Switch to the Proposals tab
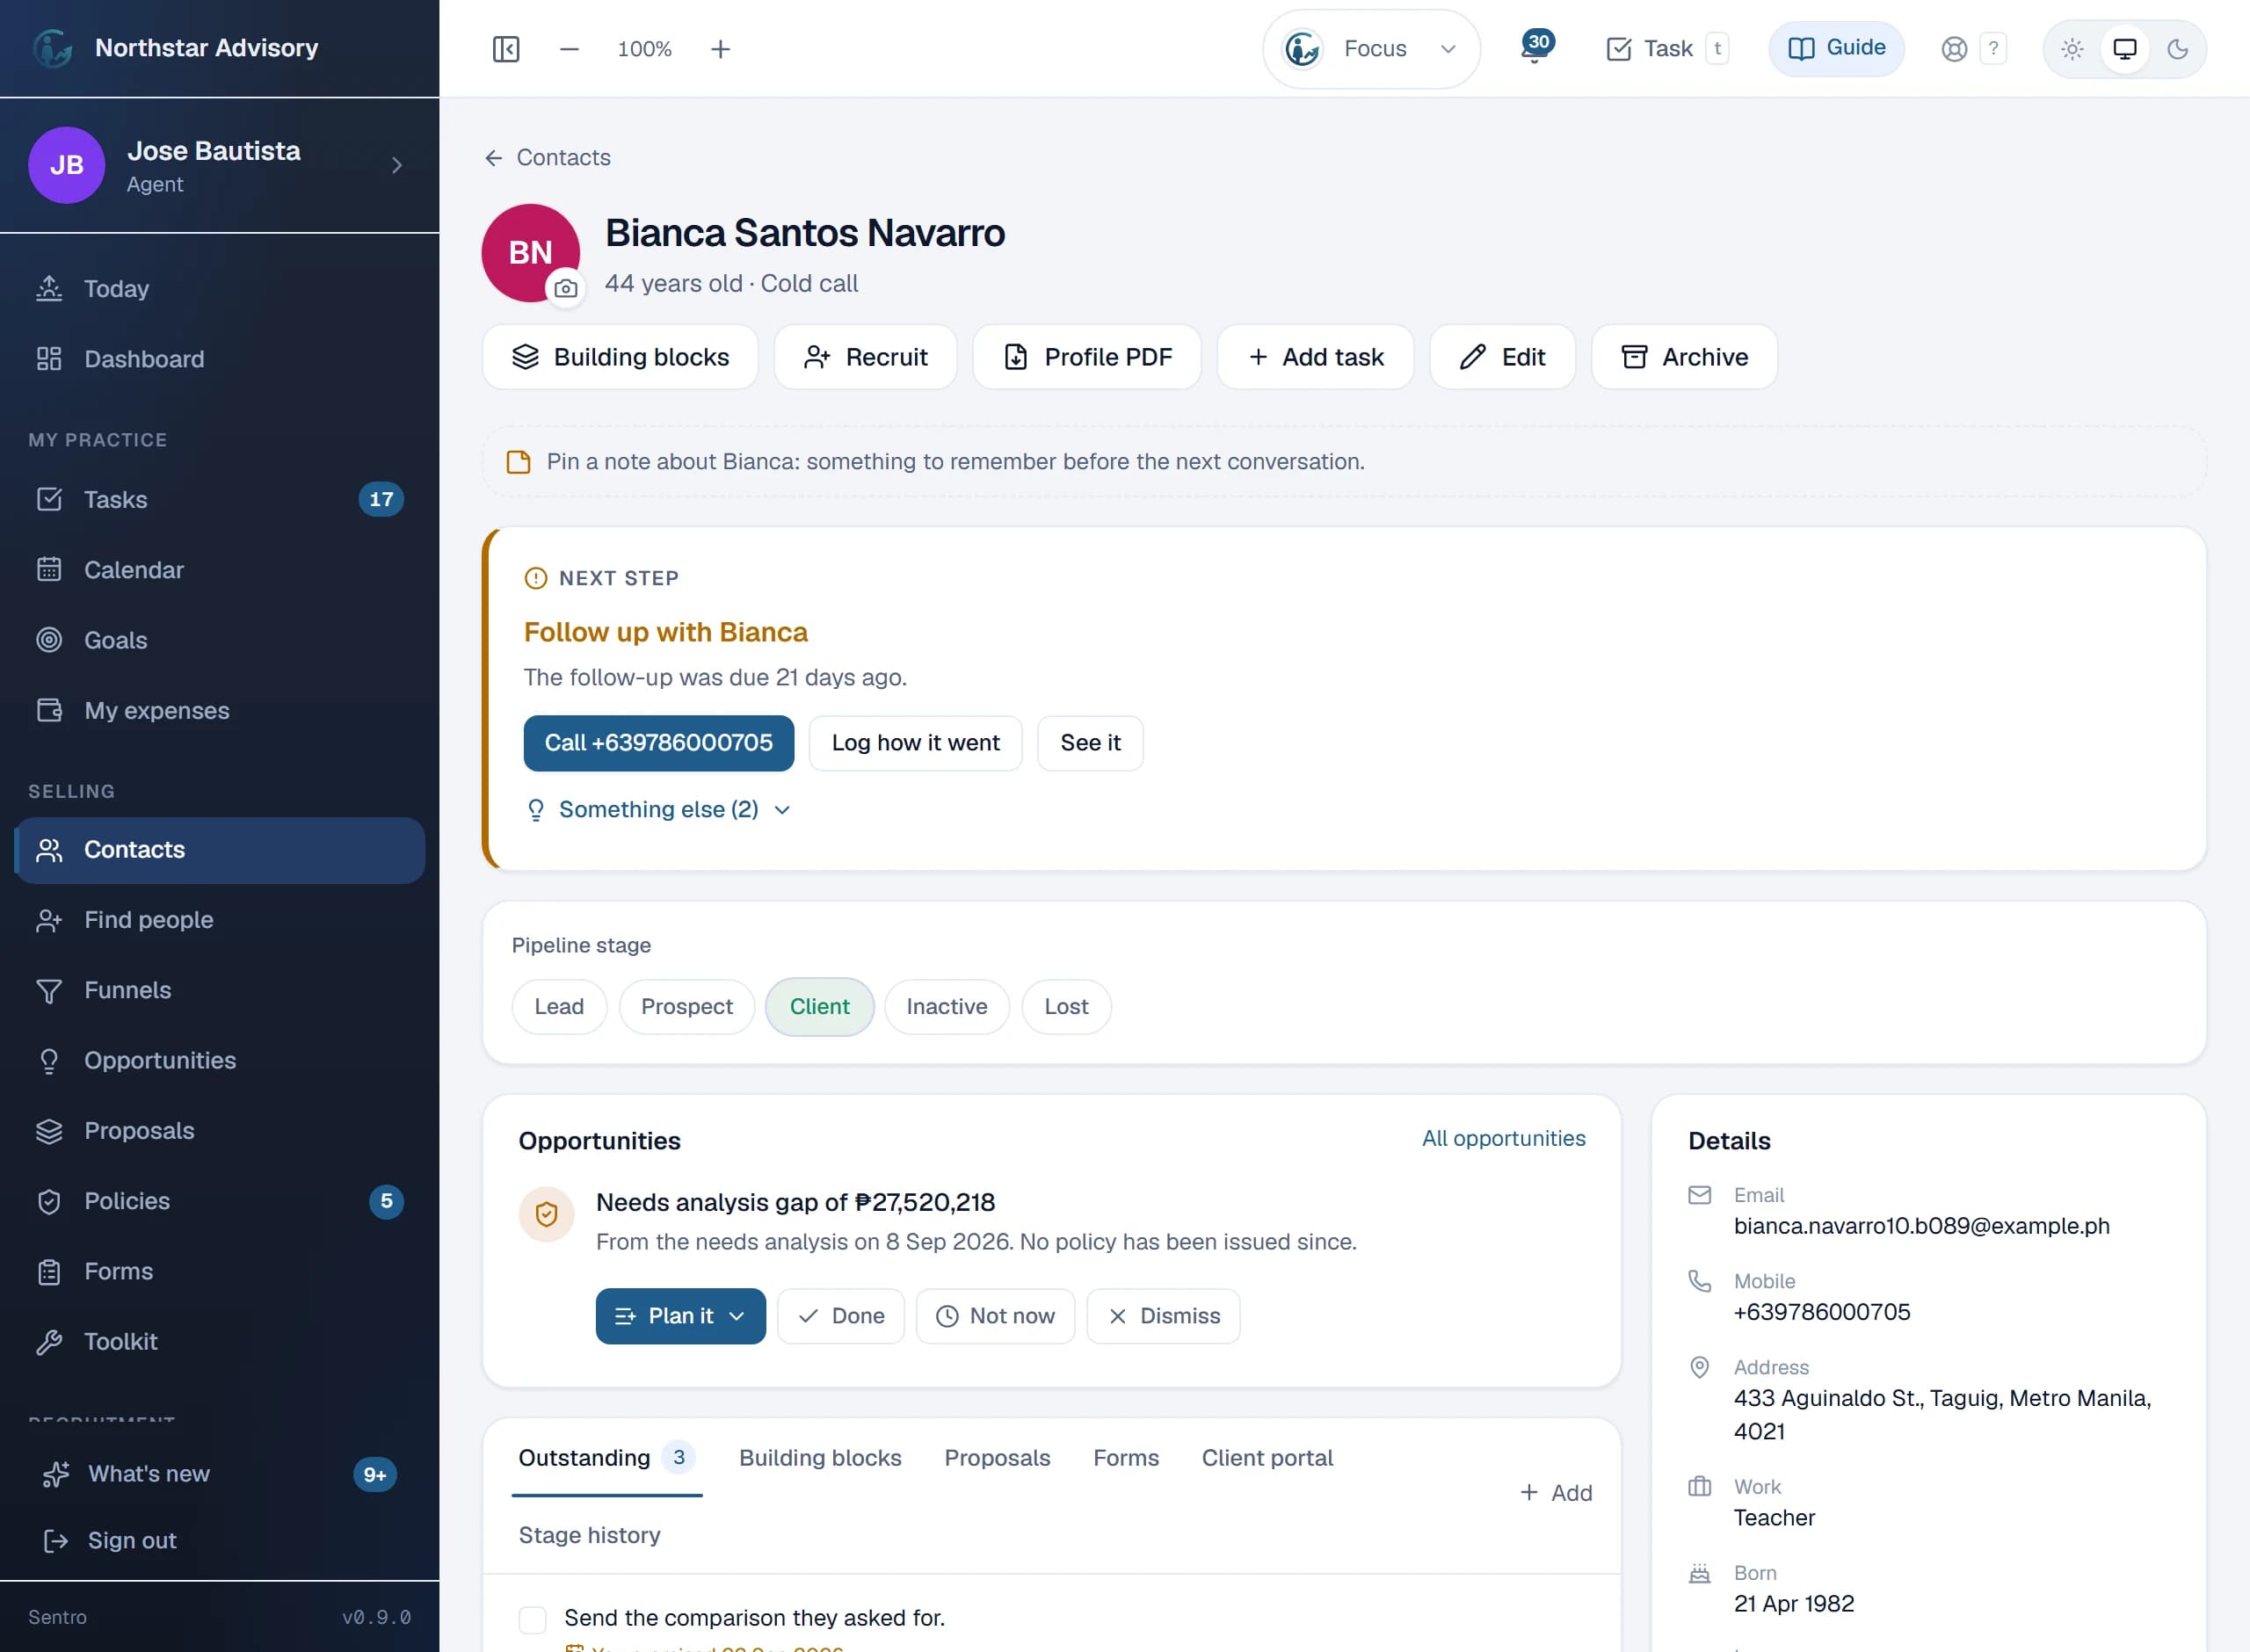 (x=997, y=1458)
